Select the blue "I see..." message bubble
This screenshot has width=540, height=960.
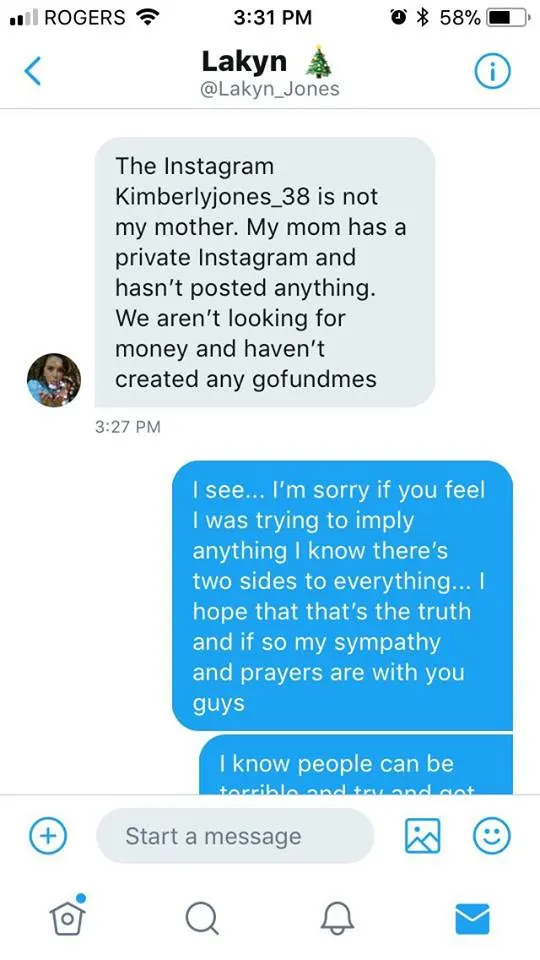coord(342,596)
